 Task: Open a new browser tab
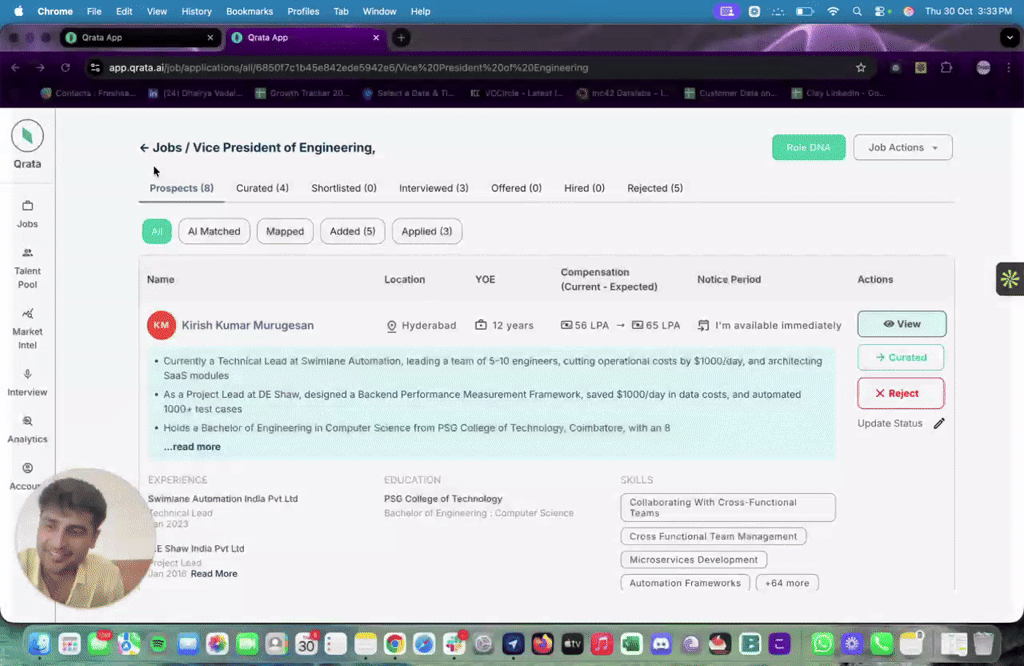tap(401, 38)
